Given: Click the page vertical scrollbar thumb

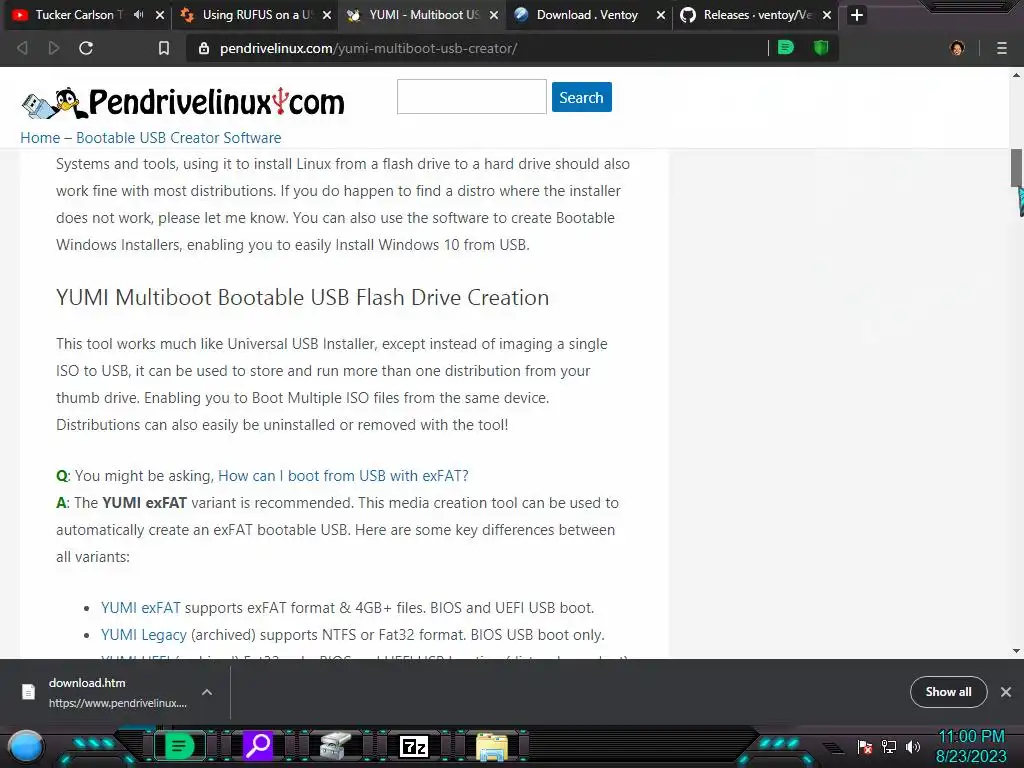Looking at the screenshot, I should click(1017, 168).
